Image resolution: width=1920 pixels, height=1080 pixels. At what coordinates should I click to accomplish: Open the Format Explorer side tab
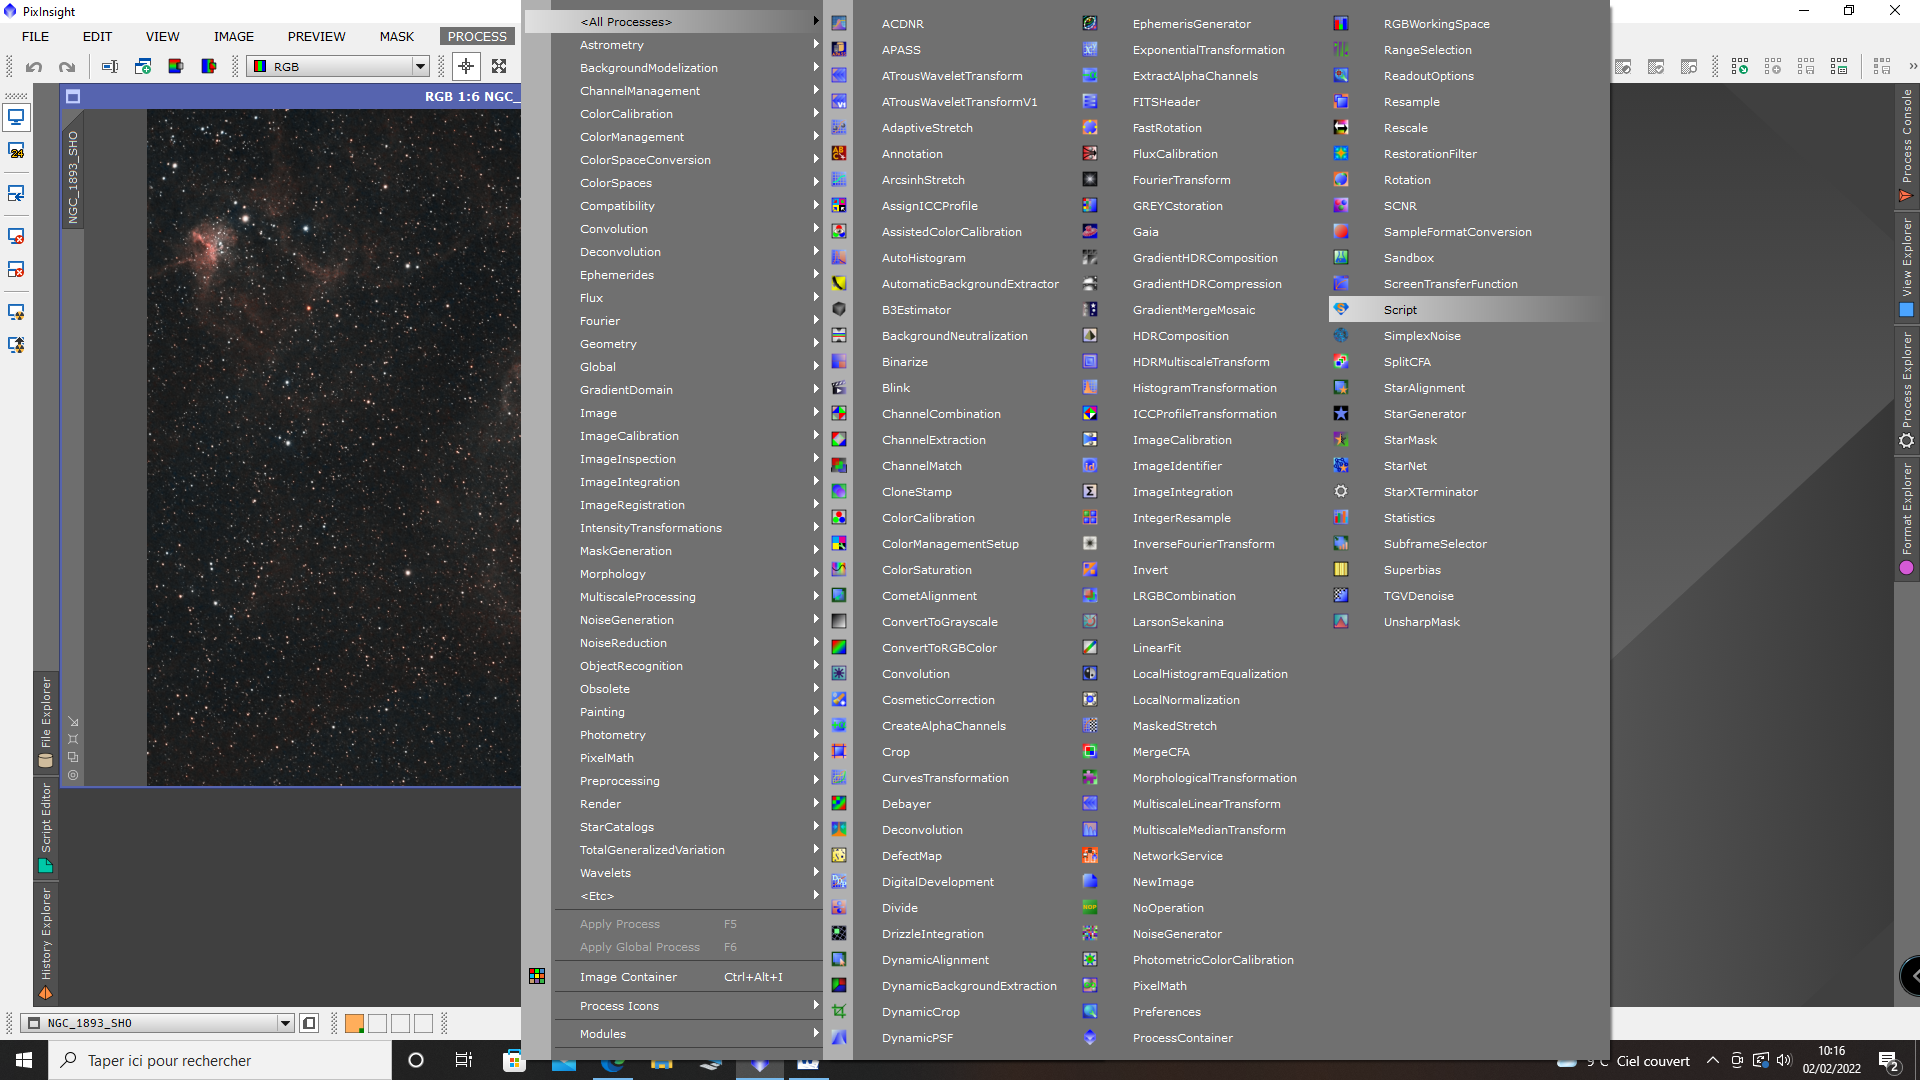[x=1906, y=518]
